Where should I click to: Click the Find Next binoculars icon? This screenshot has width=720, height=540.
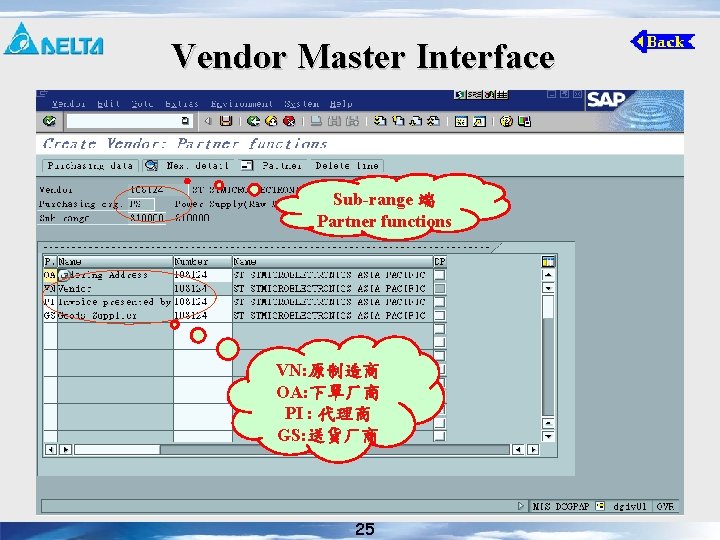click(x=352, y=121)
